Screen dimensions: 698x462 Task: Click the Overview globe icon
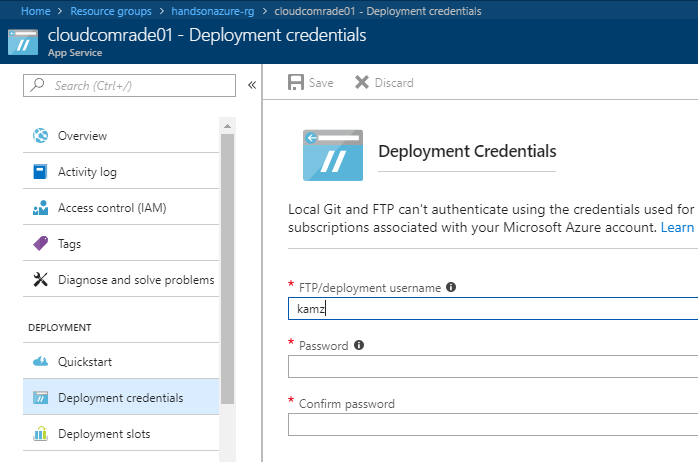[x=41, y=136]
